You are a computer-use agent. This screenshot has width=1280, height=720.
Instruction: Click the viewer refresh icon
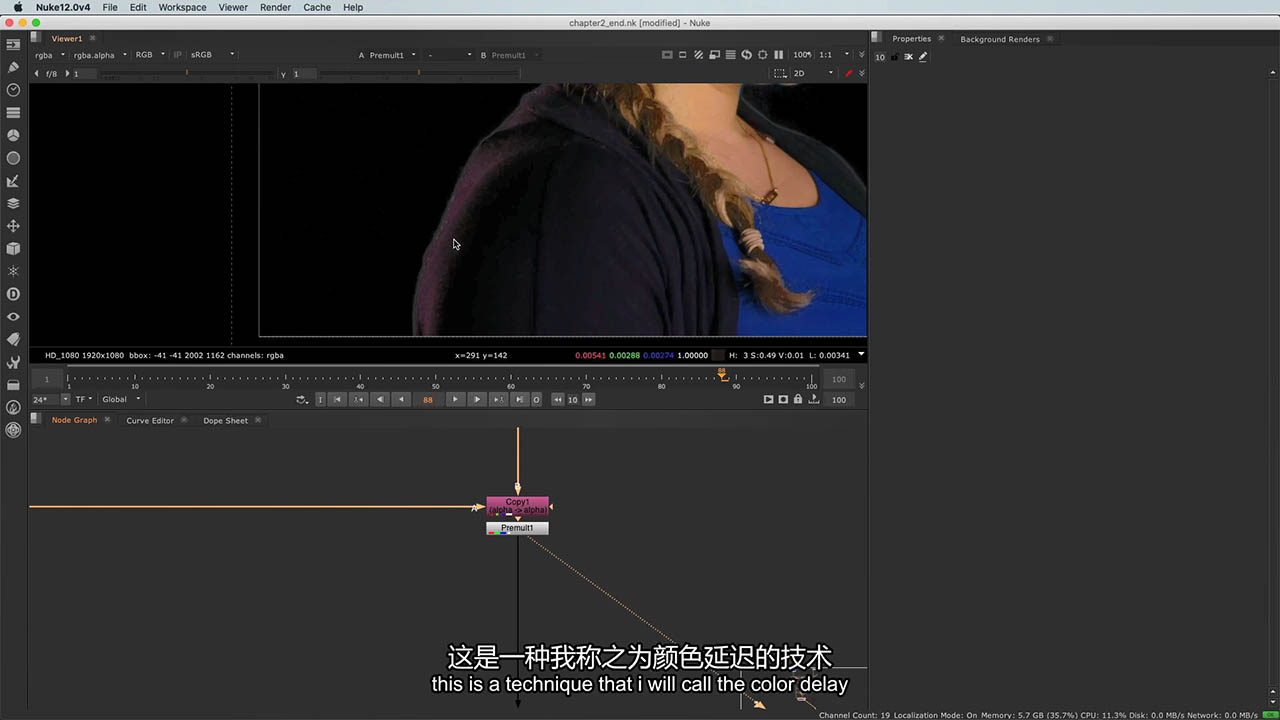746,55
